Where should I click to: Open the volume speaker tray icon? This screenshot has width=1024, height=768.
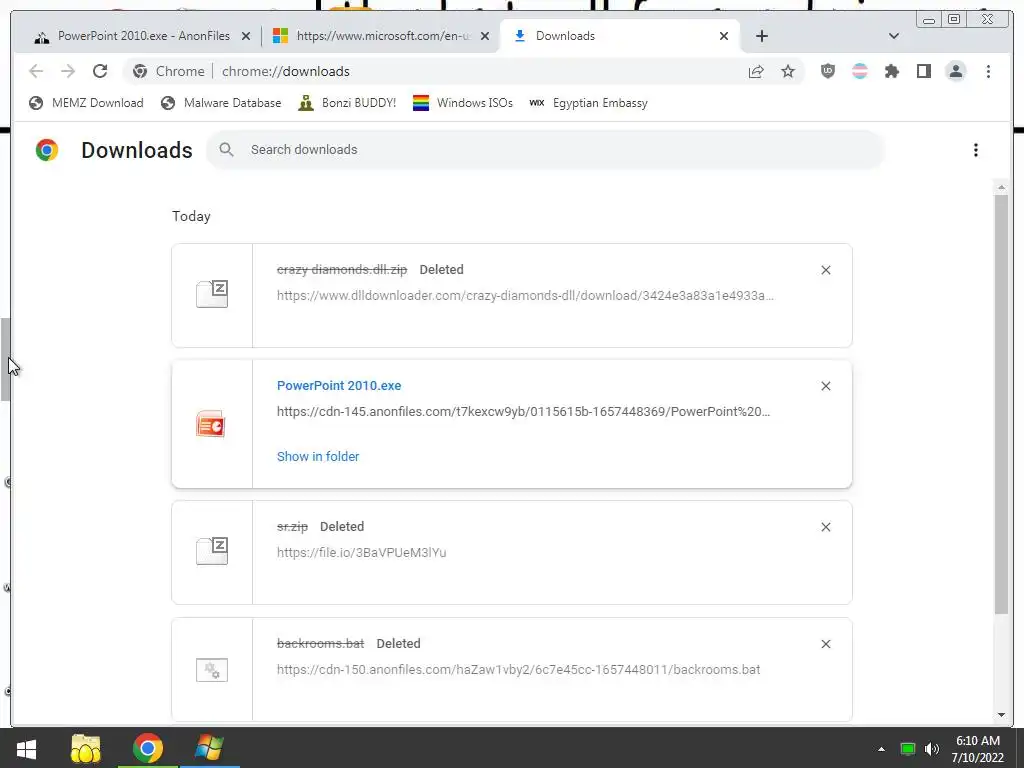point(932,749)
